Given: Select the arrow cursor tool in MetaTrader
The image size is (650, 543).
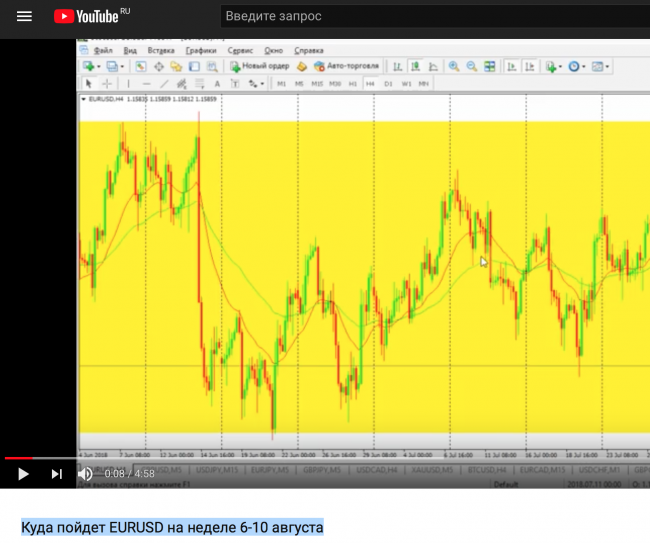Looking at the screenshot, I should tap(88, 83).
